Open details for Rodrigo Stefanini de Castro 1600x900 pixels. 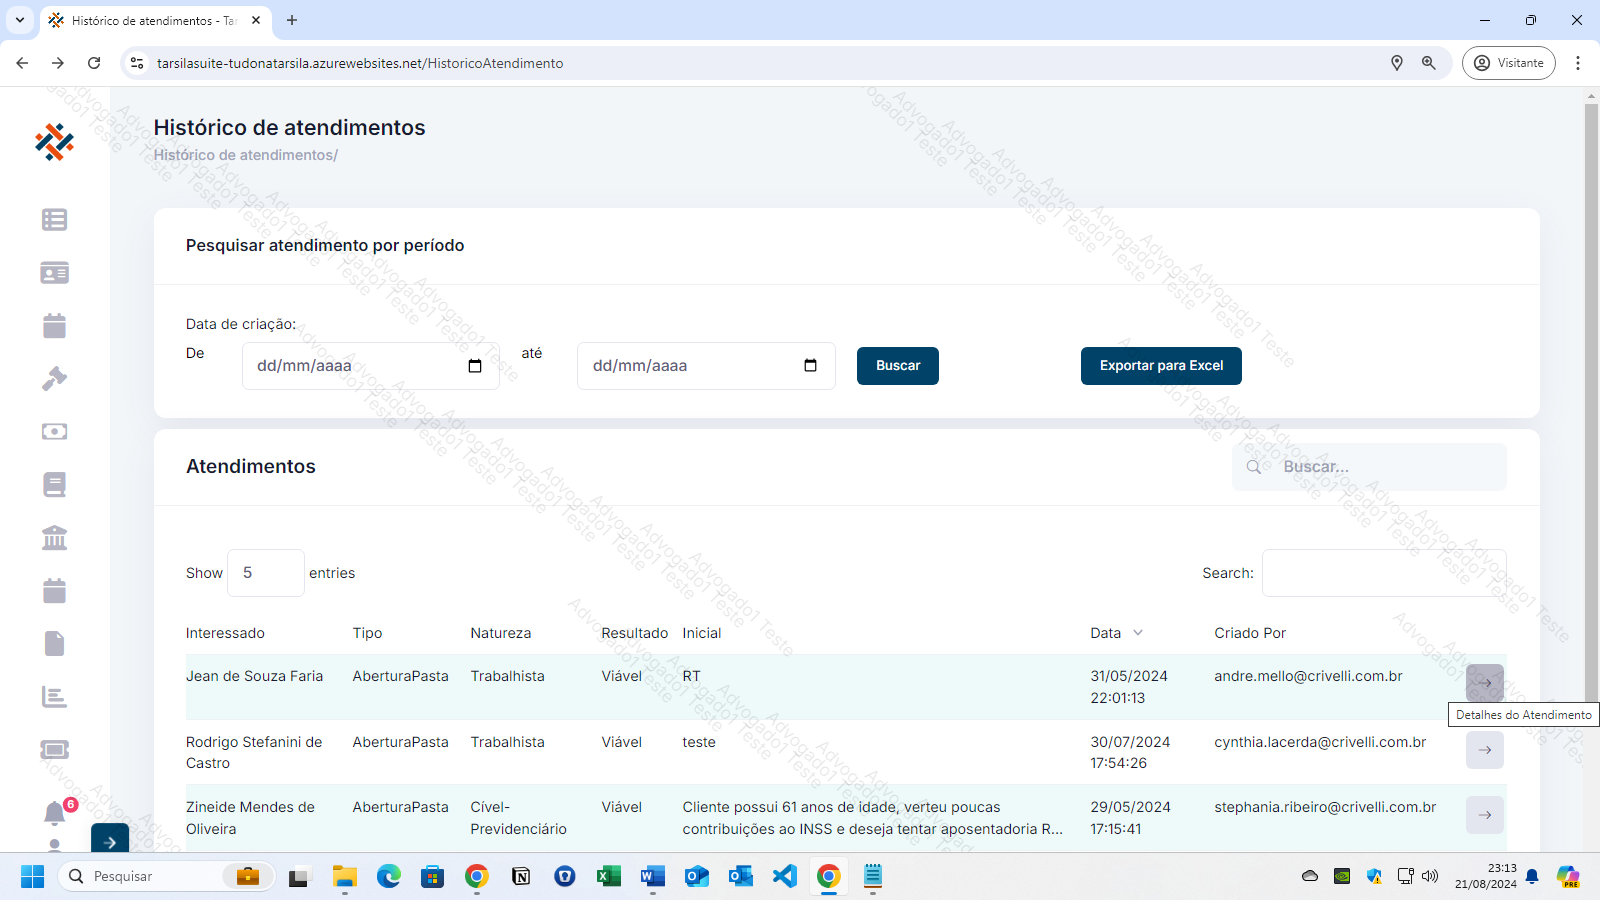click(x=1484, y=750)
